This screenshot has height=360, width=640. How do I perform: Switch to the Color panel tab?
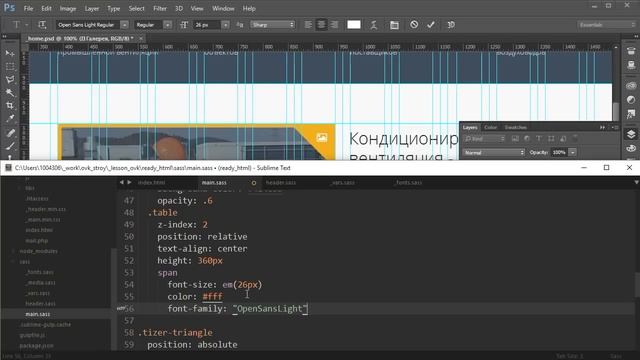click(x=491, y=127)
